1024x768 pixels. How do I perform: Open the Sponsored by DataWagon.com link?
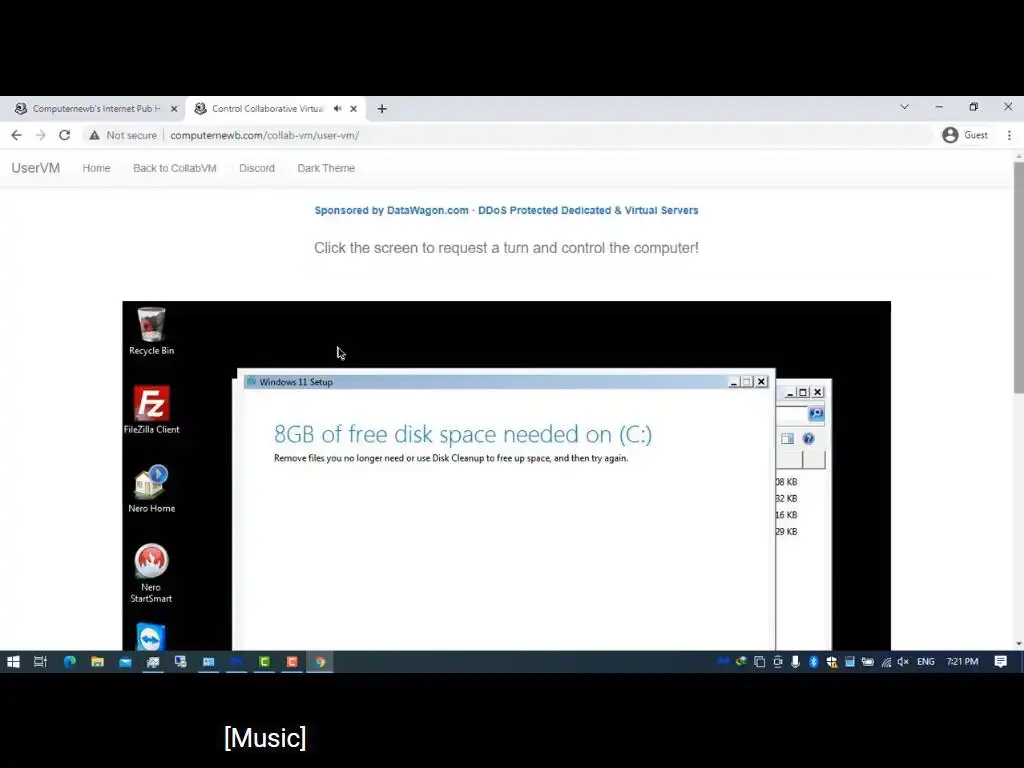click(x=506, y=210)
